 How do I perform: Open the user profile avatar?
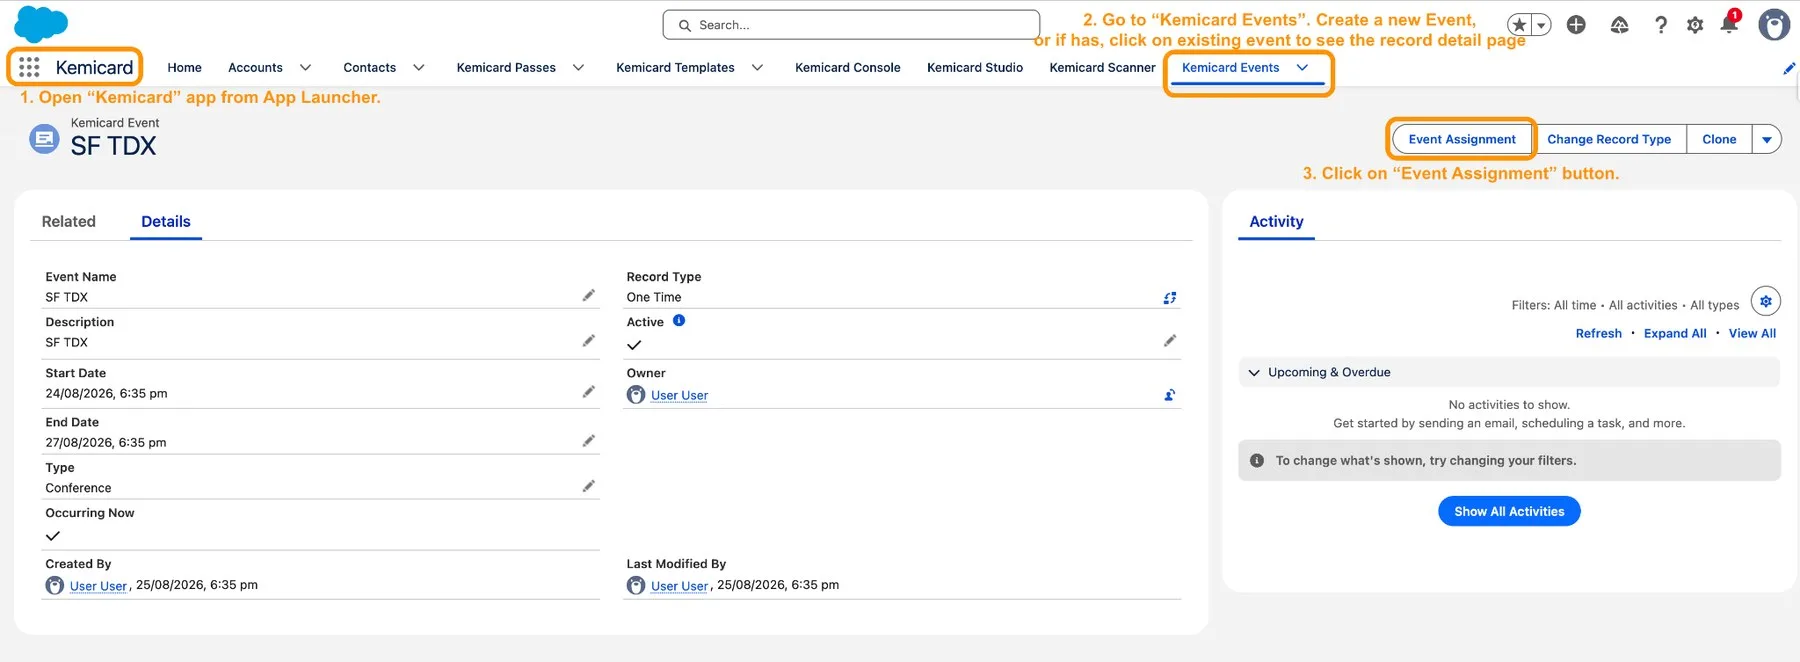click(1774, 25)
